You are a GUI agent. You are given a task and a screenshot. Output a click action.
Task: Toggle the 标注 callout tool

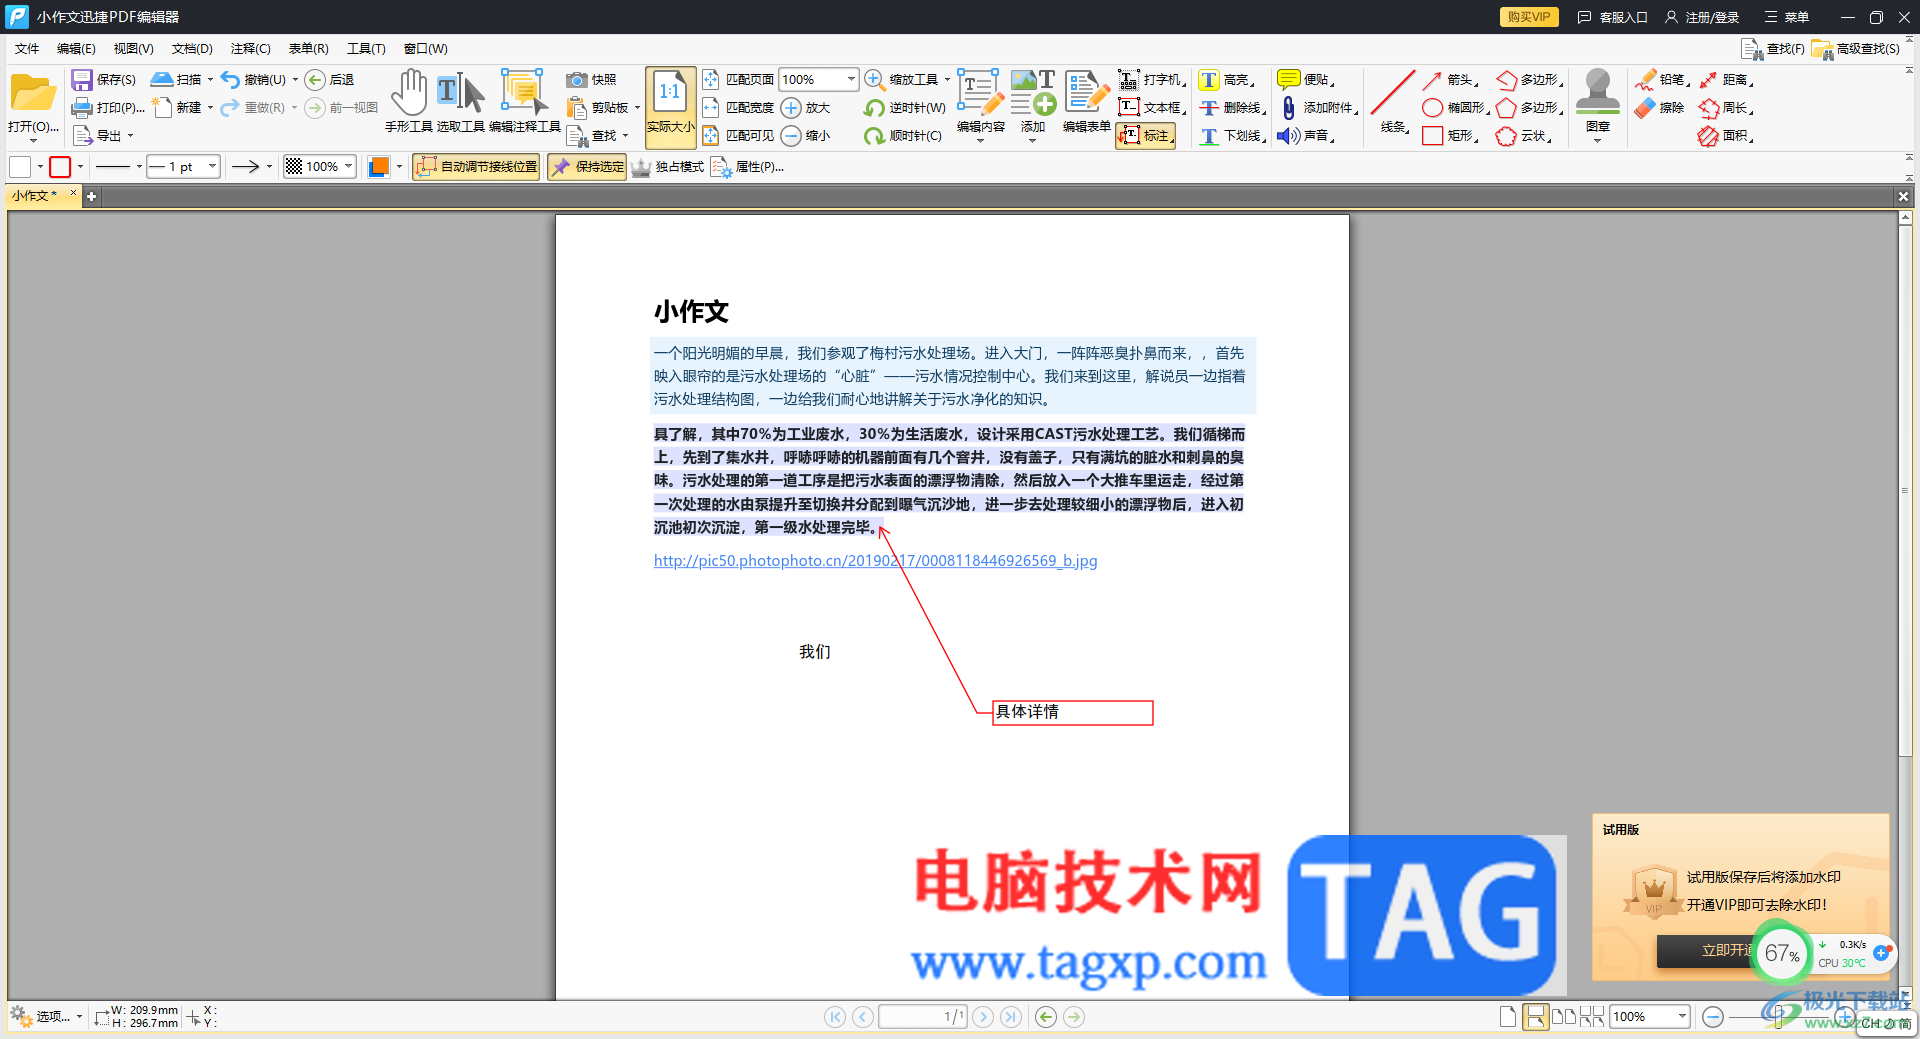tap(1145, 135)
